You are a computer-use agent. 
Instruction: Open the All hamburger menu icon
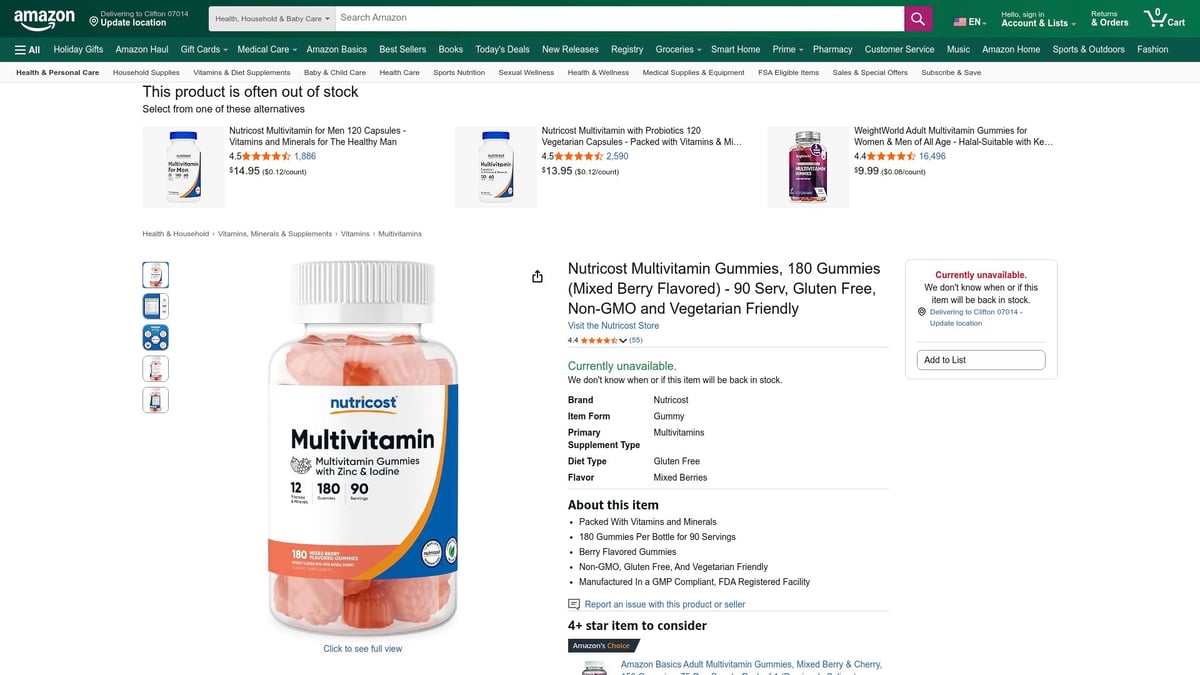(21, 48)
